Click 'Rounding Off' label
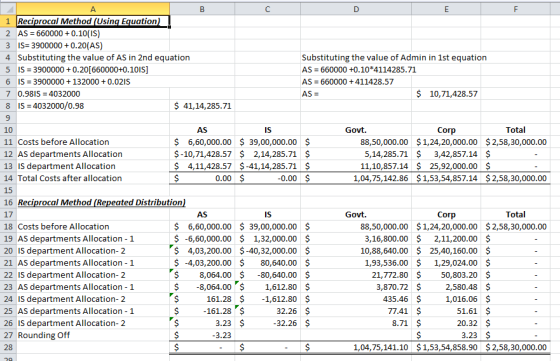 click(x=44, y=335)
